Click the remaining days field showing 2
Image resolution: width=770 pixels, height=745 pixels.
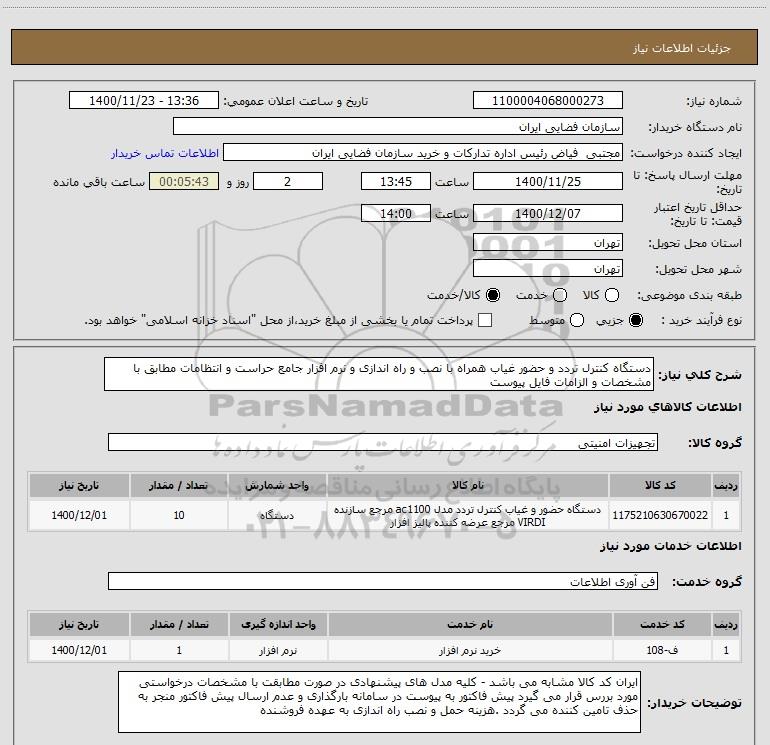288,181
